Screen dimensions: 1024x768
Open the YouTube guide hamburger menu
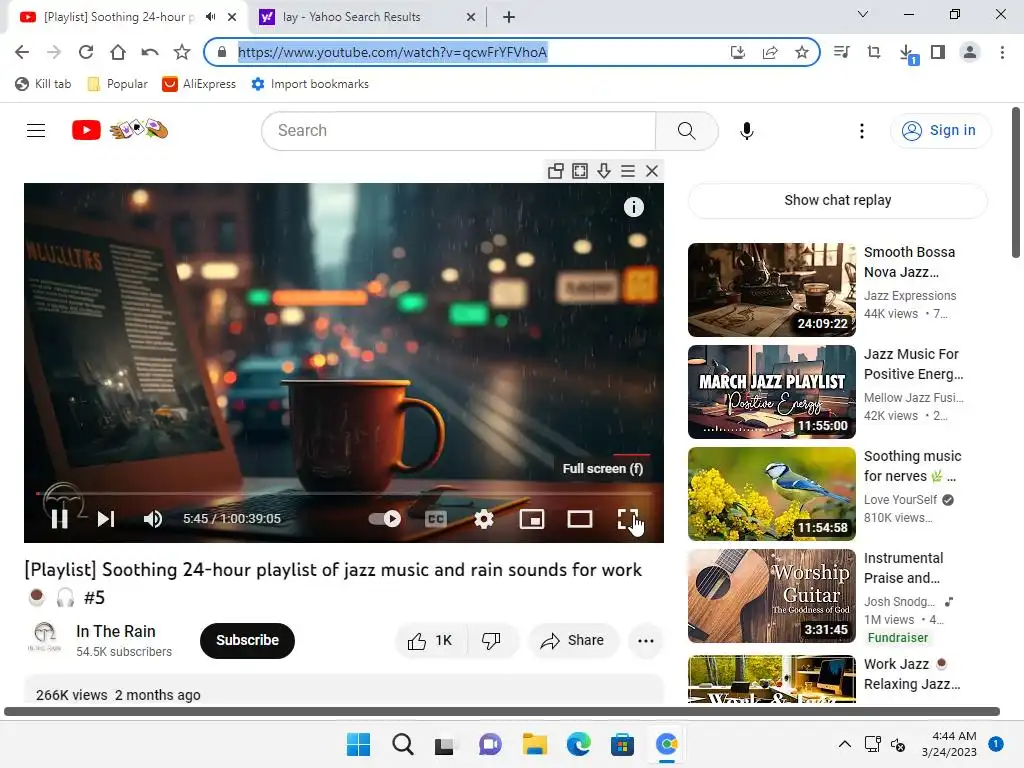(x=36, y=131)
